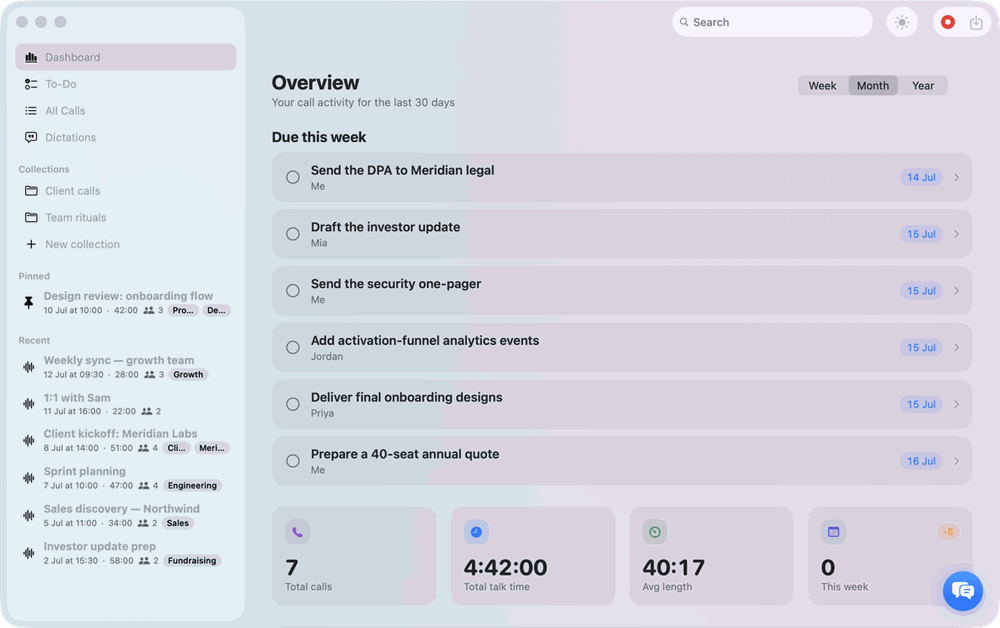1000x628 pixels.
Task: Check off Prepare a 40-seat annual quote
Action: point(293,461)
